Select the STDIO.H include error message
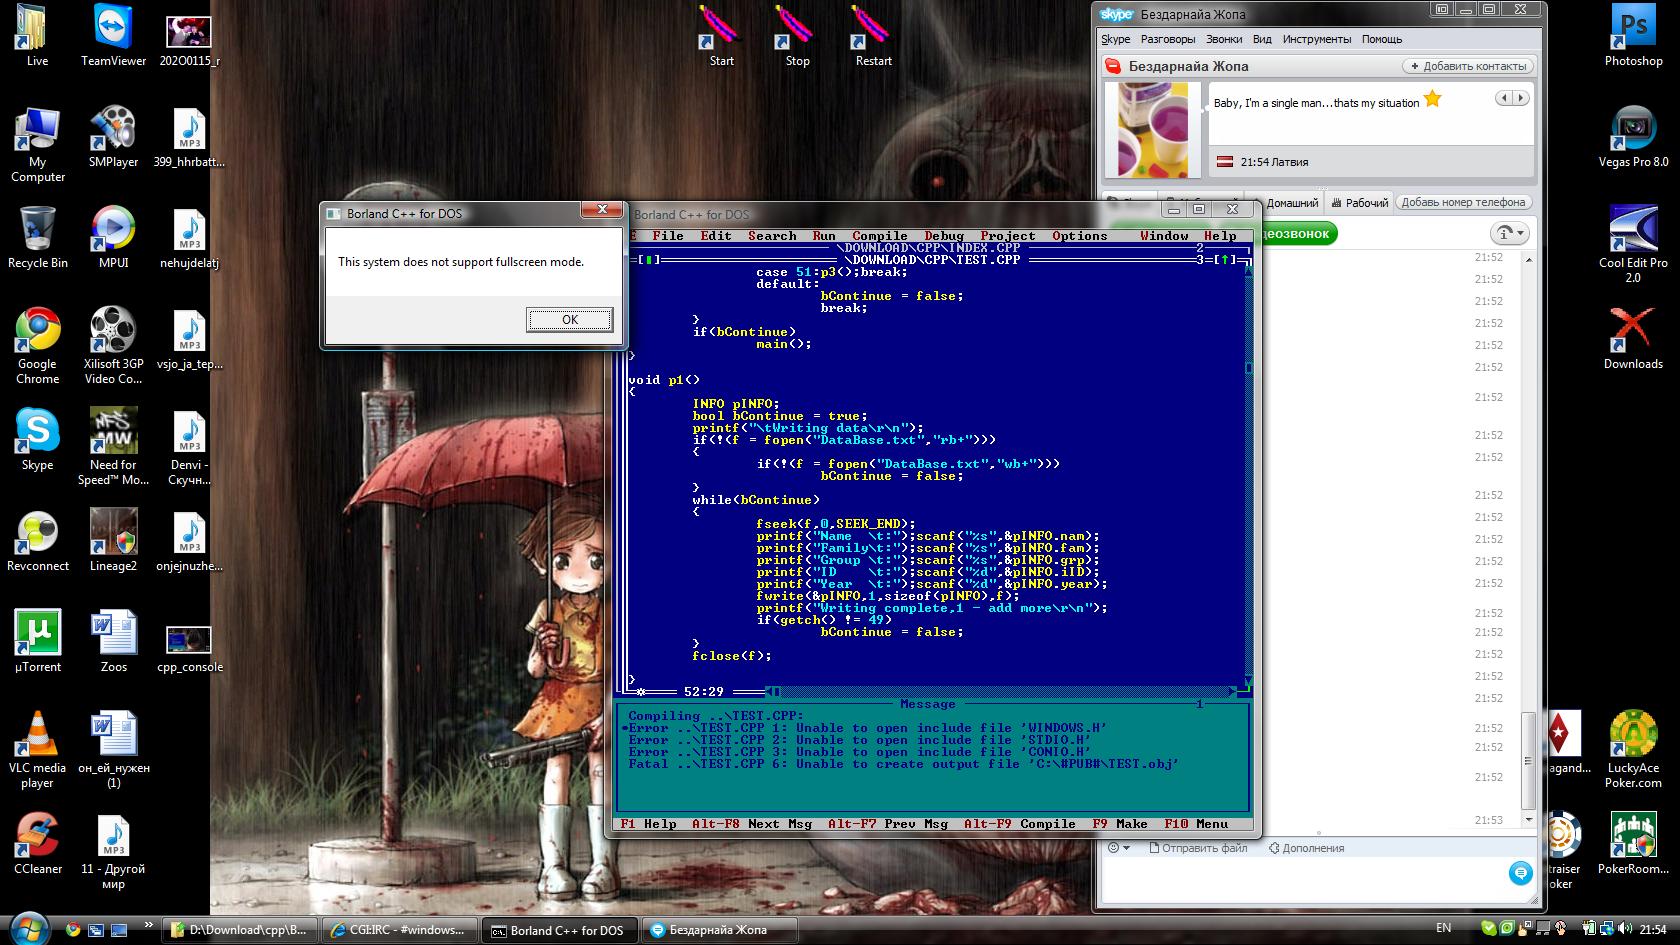 (859, 740)
